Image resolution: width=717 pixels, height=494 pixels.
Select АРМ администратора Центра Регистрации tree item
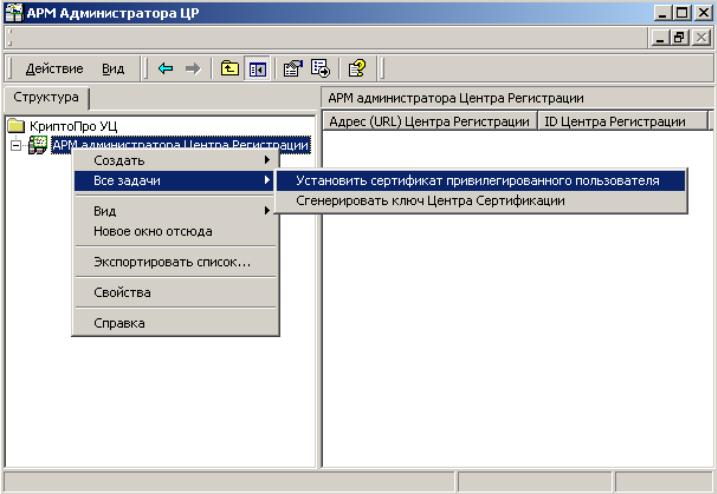click(x=181, y=145)
